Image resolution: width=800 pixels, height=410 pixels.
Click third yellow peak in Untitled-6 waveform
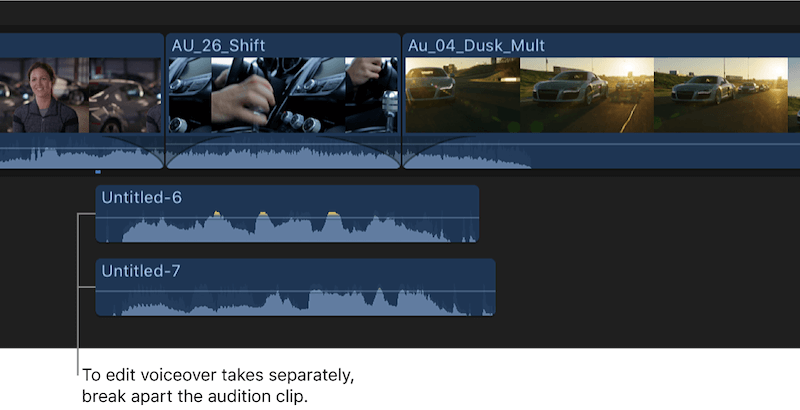333,214
